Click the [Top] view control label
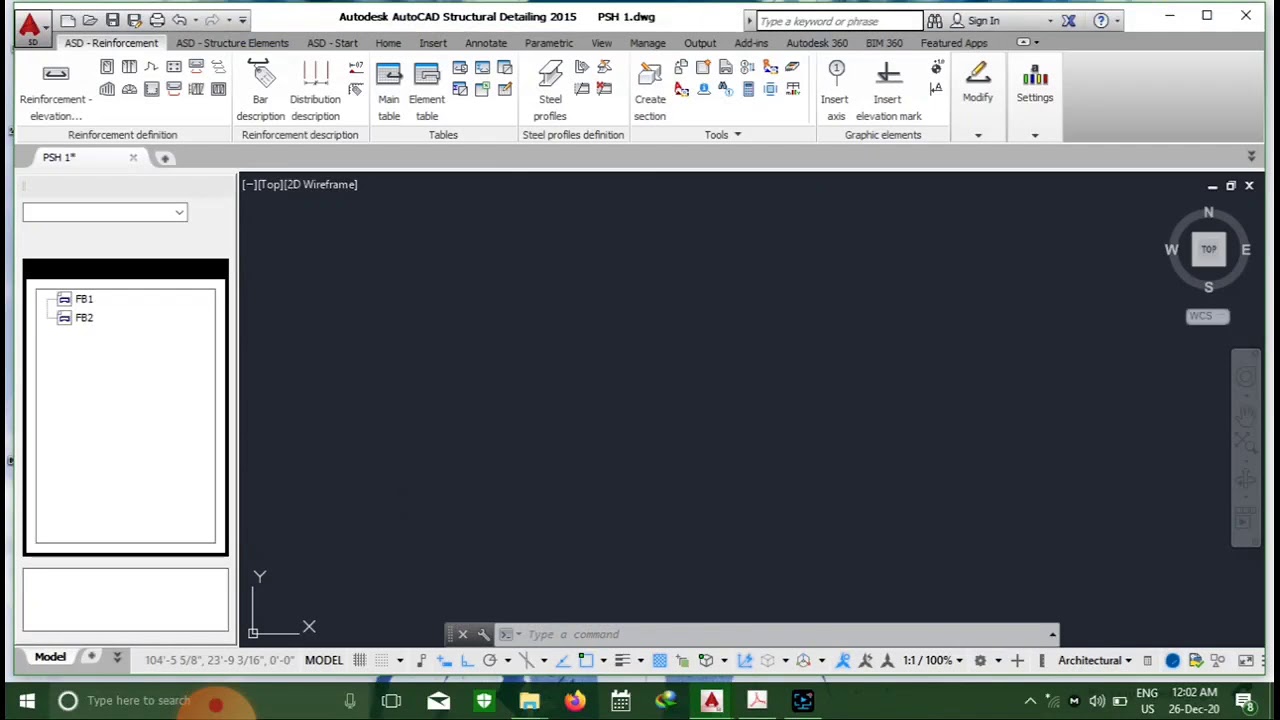This screenshot has width=1280, height=720. pyautogui.click(x=271, y=184)
